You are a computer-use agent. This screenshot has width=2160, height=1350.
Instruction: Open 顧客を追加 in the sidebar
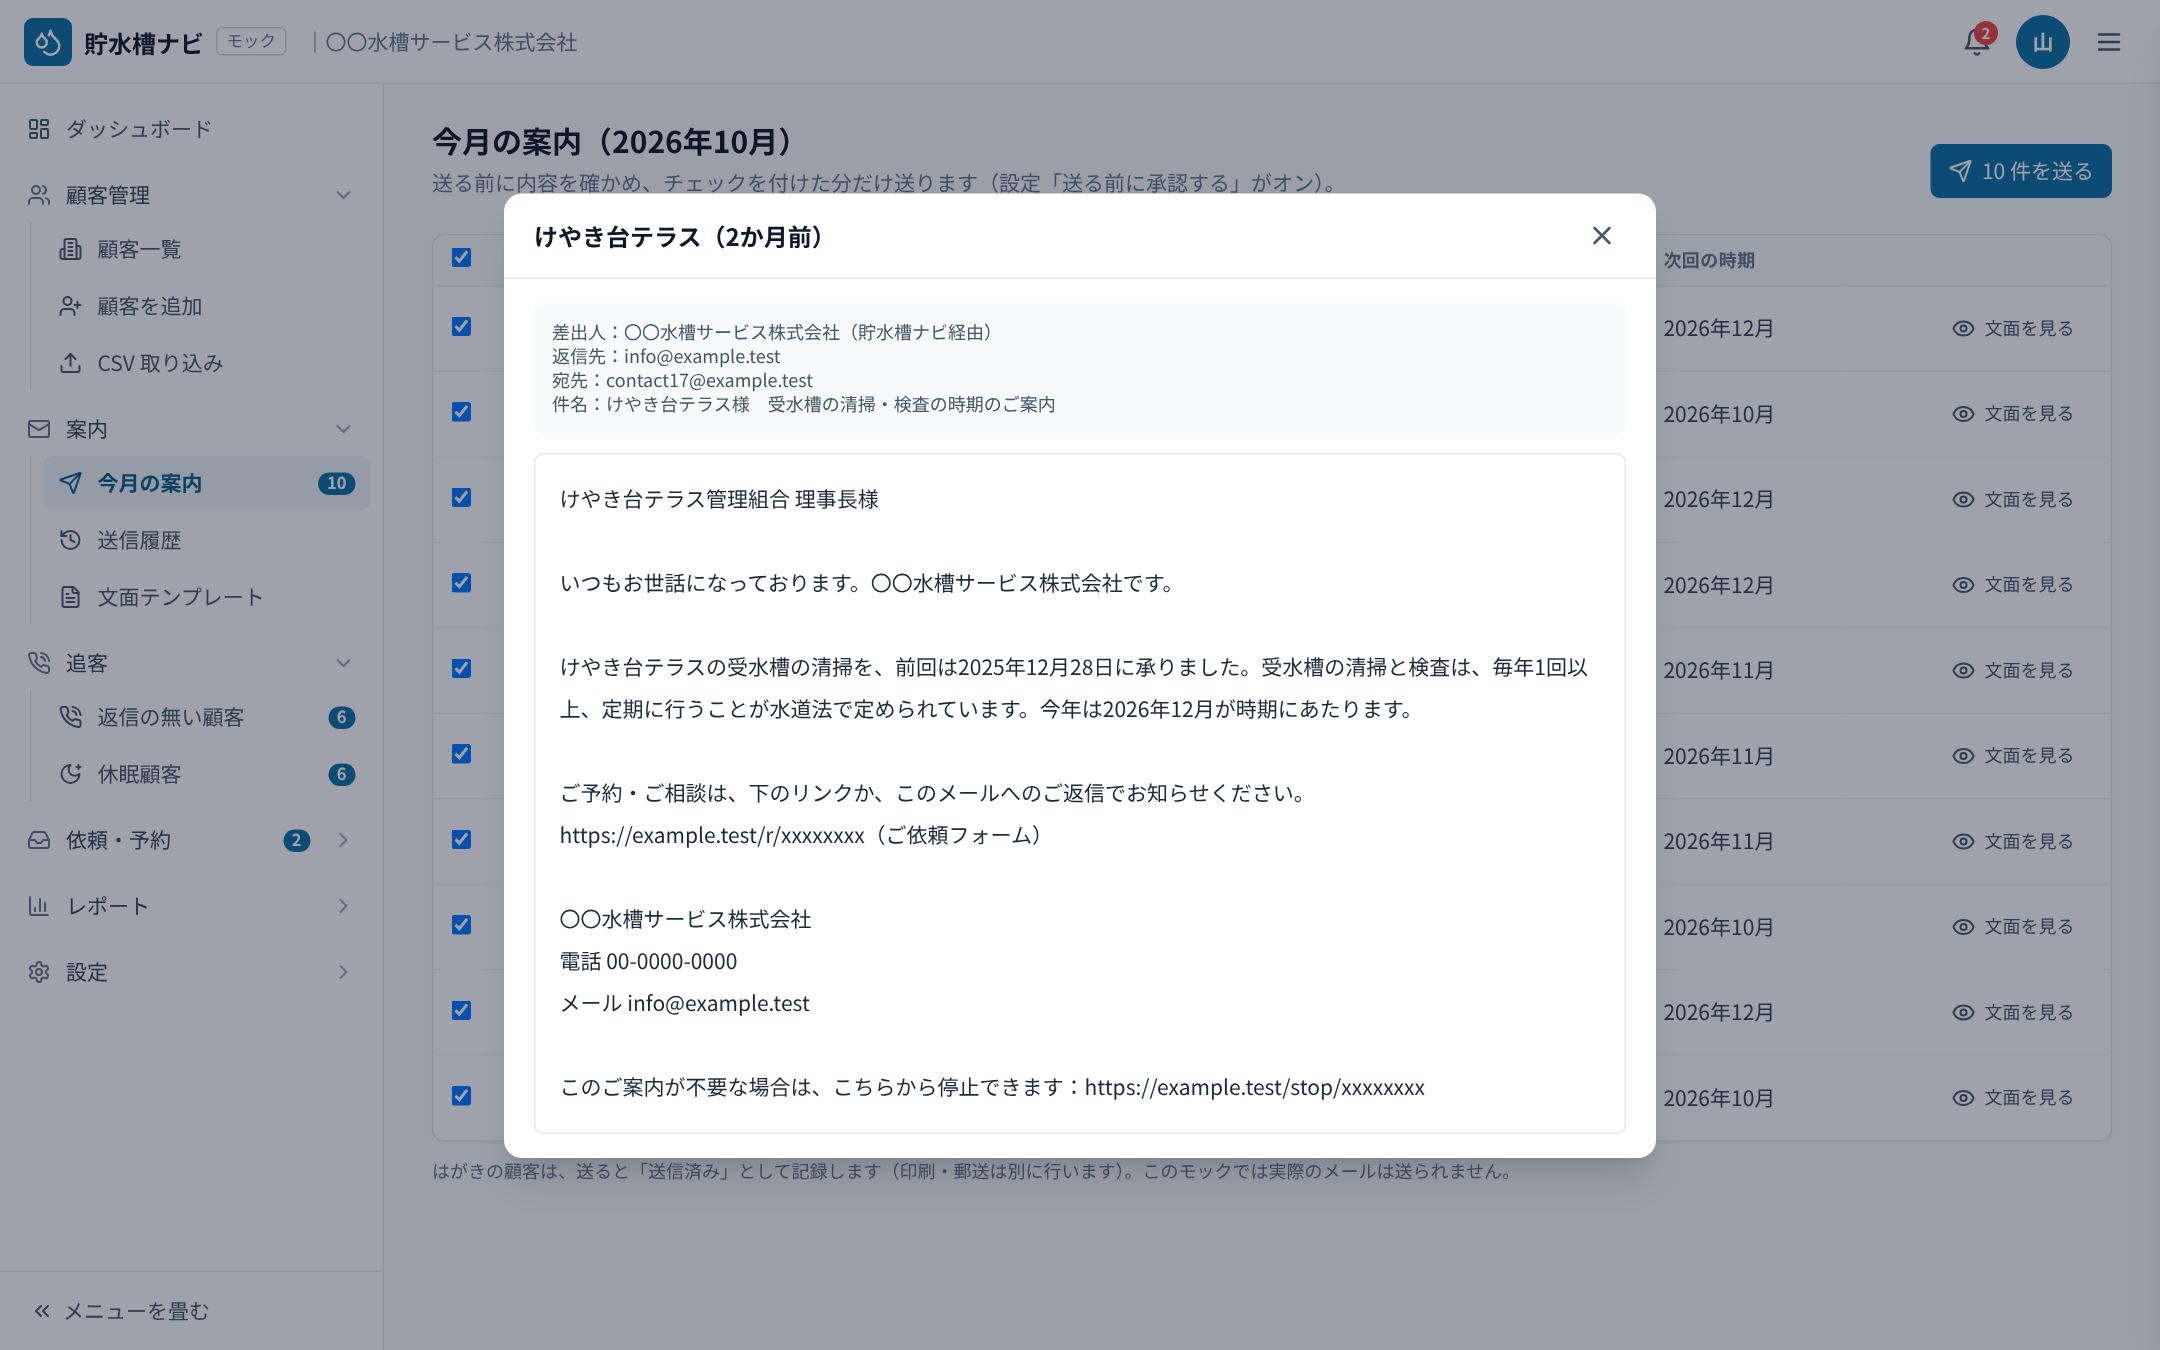tap(206, 306)
